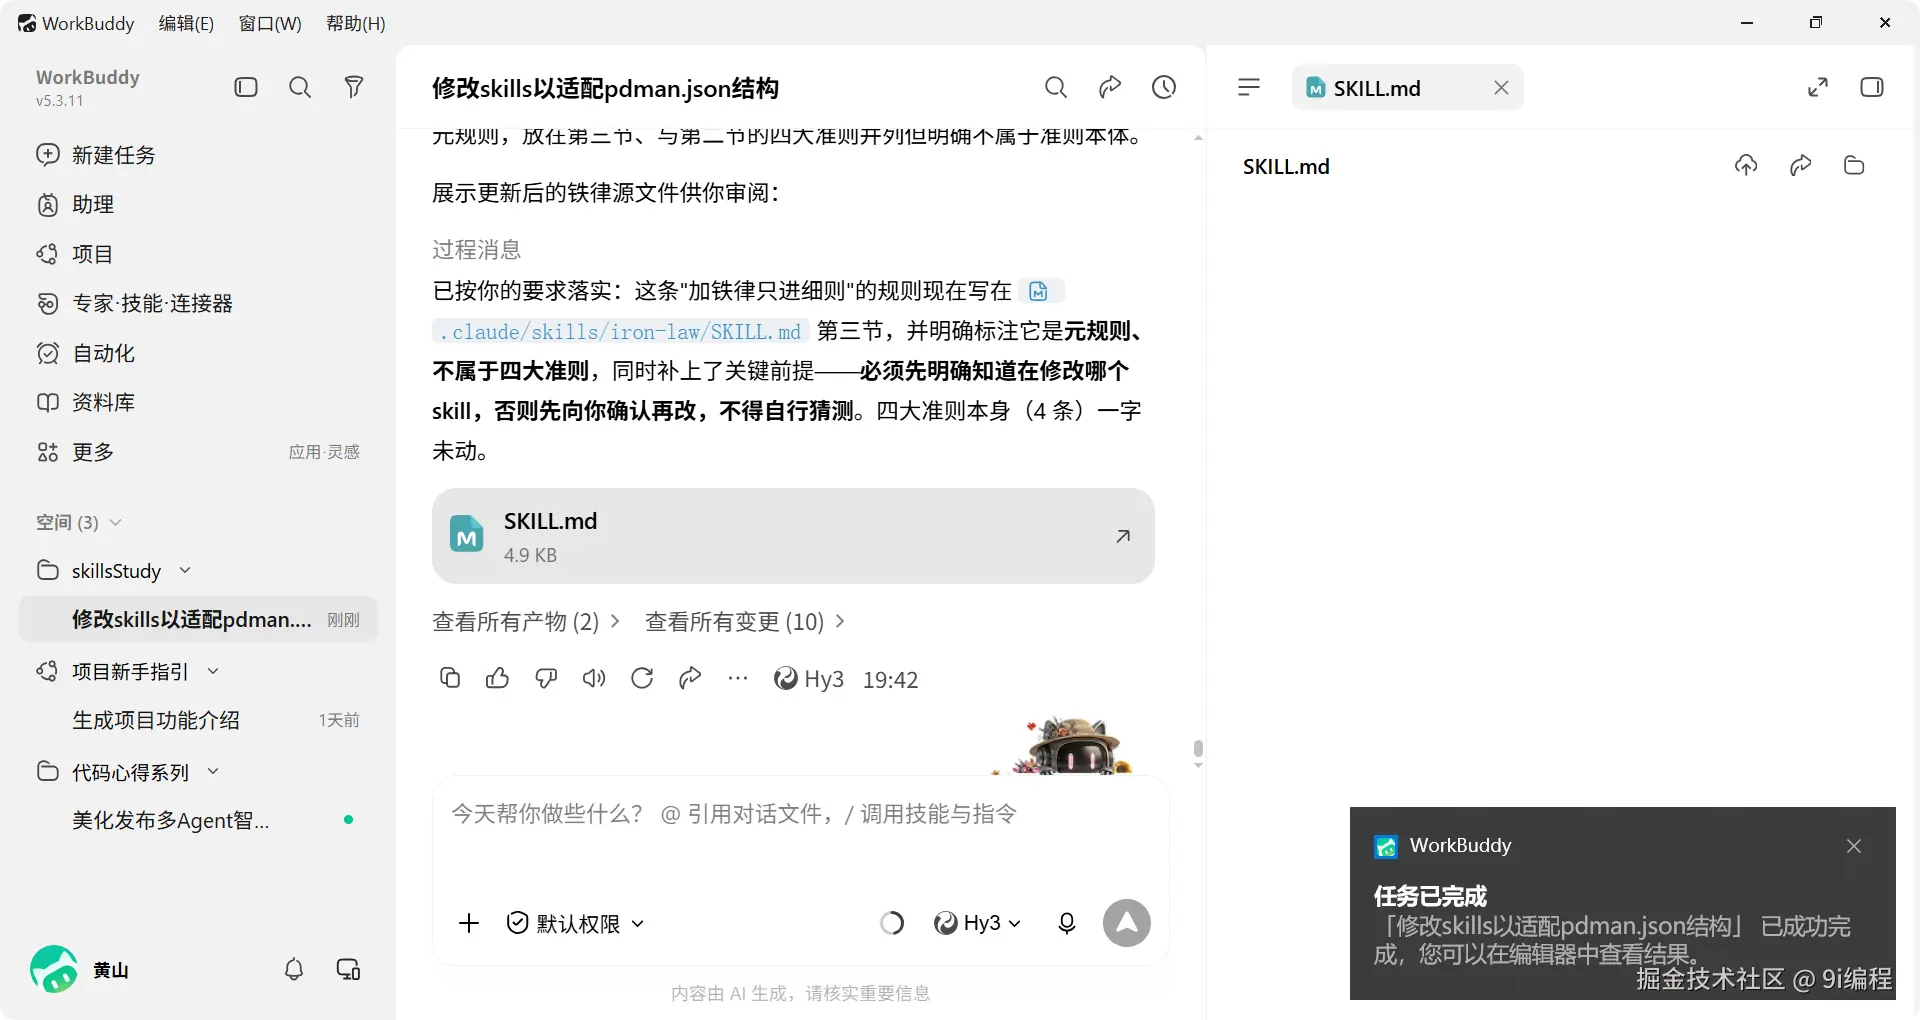Give the reply a thumbs up
The image size is (1920, 1020).
pos(497,678)
